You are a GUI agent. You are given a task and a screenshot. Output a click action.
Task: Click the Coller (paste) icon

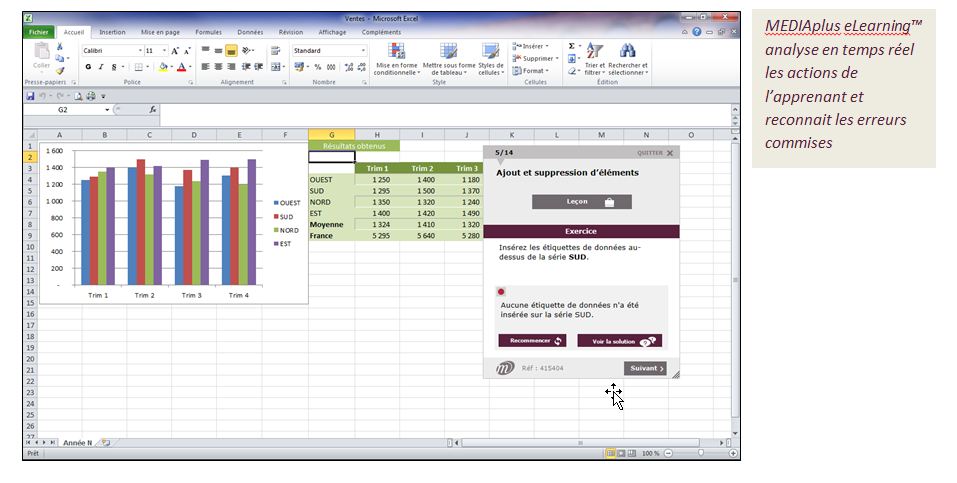[42, 53]
